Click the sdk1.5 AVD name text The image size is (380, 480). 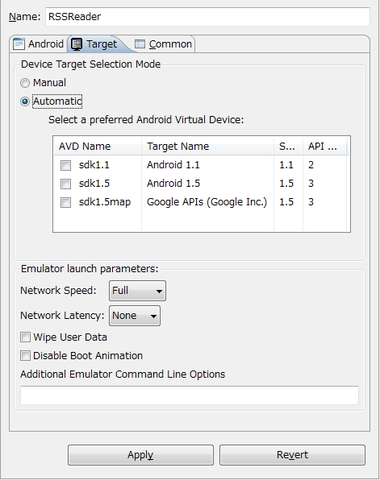click(94, 183)
